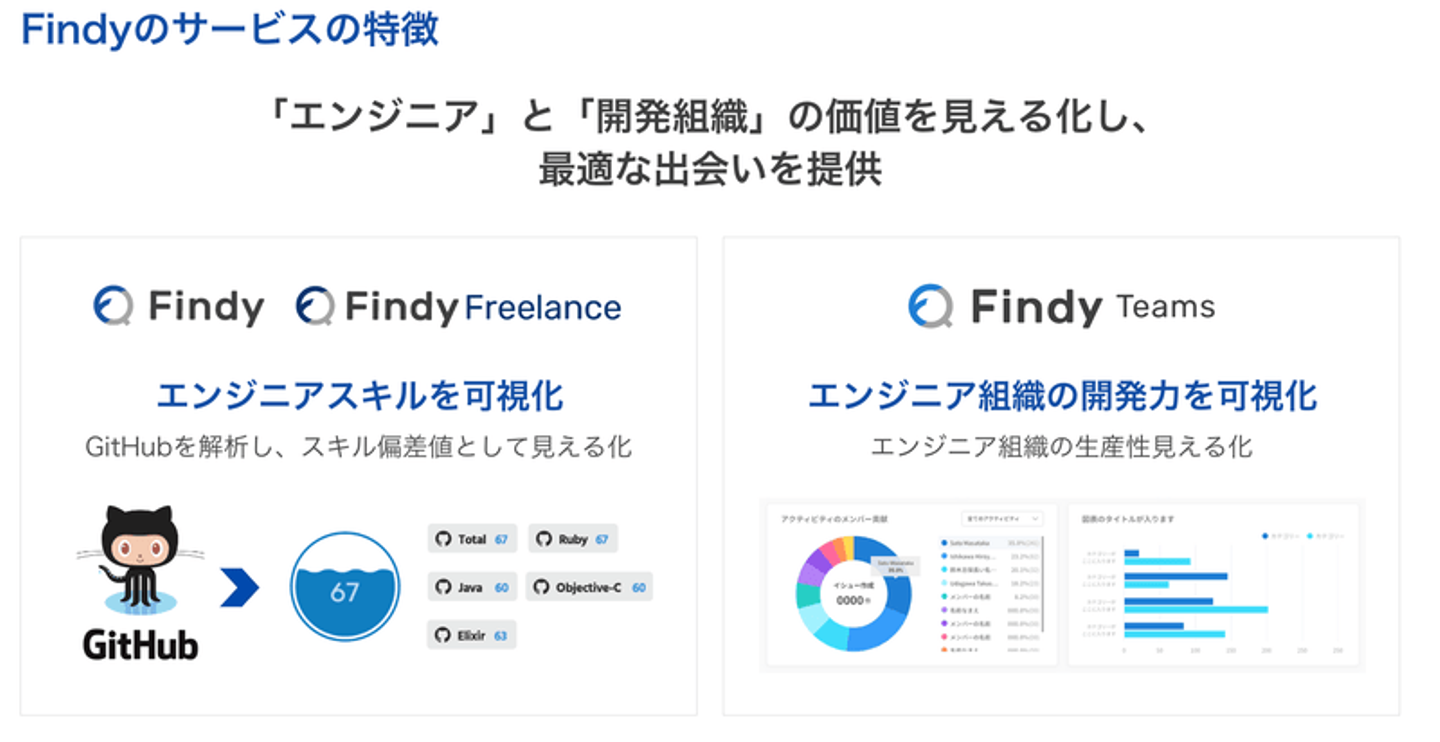This screenshot has height=742, width=1440.
Task: Click the Findy Freelance logo icon
Action: (x=315, y=307)
